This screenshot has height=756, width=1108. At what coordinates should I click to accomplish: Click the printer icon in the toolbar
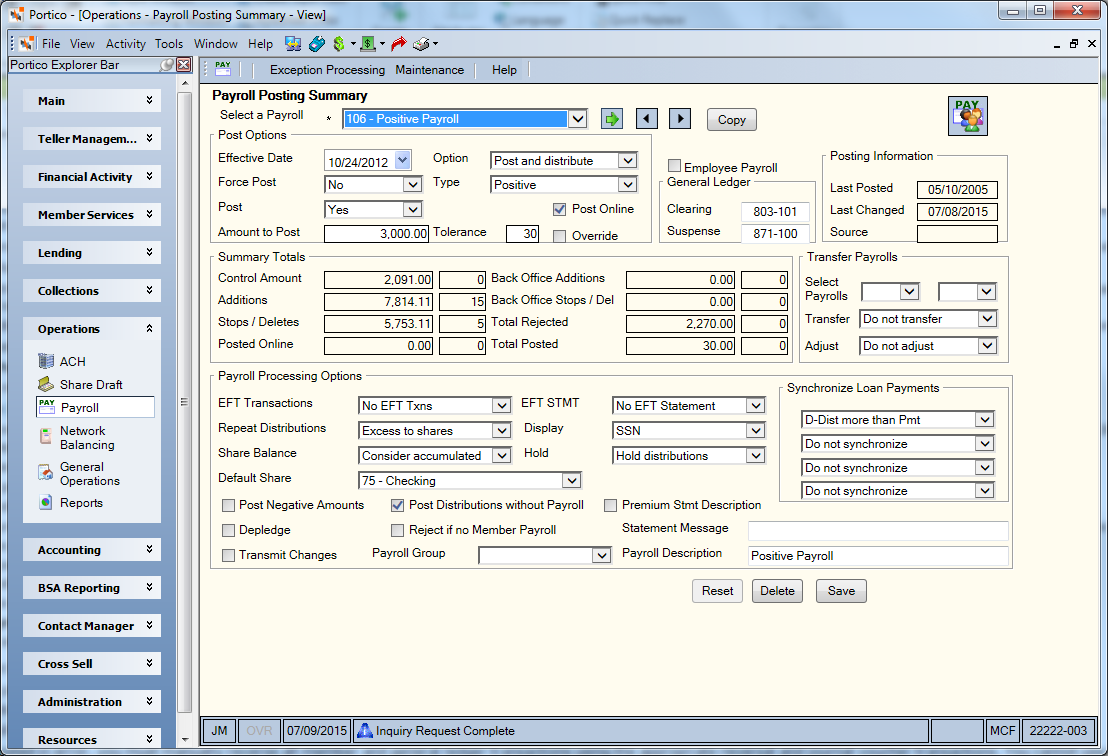point(421,44)
